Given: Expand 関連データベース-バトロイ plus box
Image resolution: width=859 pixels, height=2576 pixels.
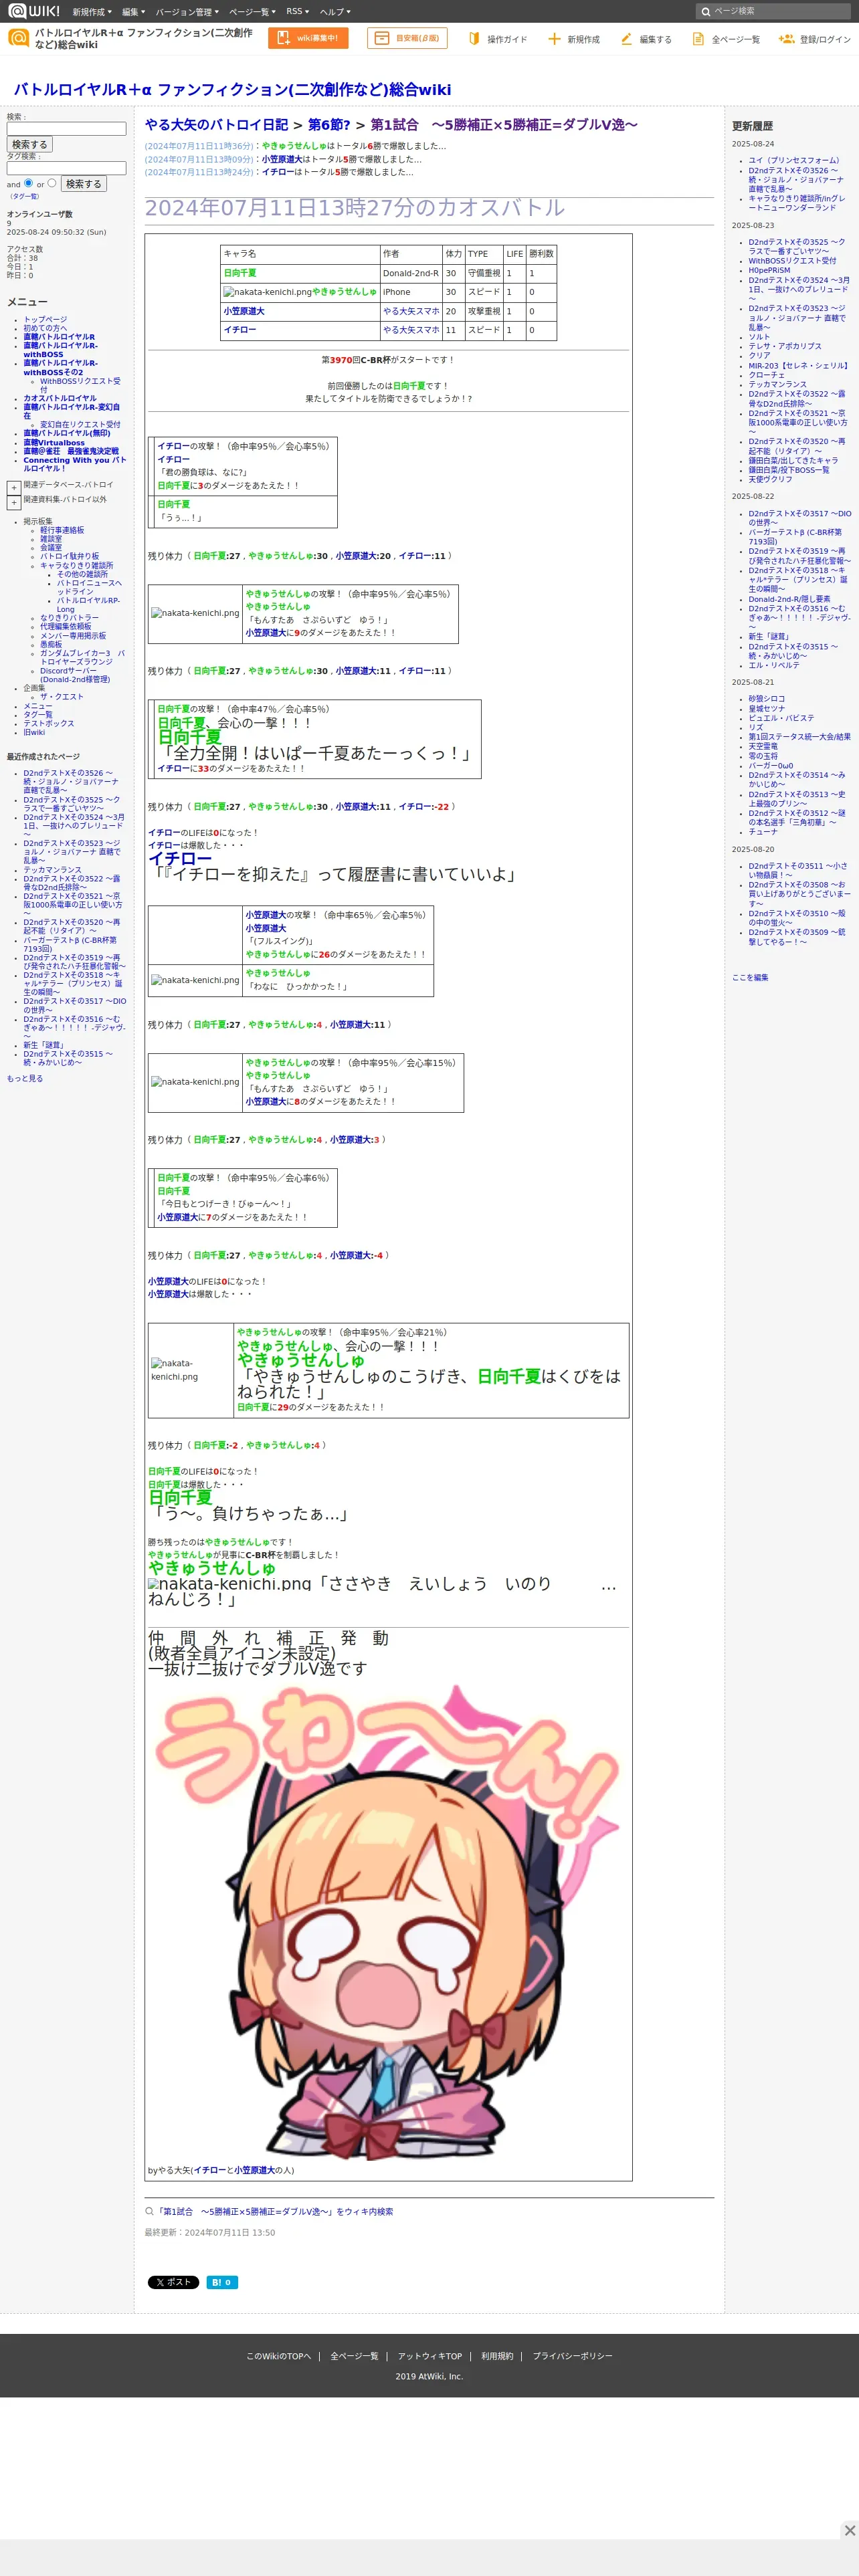Looking at the screenshot, I should click(14, 488).
